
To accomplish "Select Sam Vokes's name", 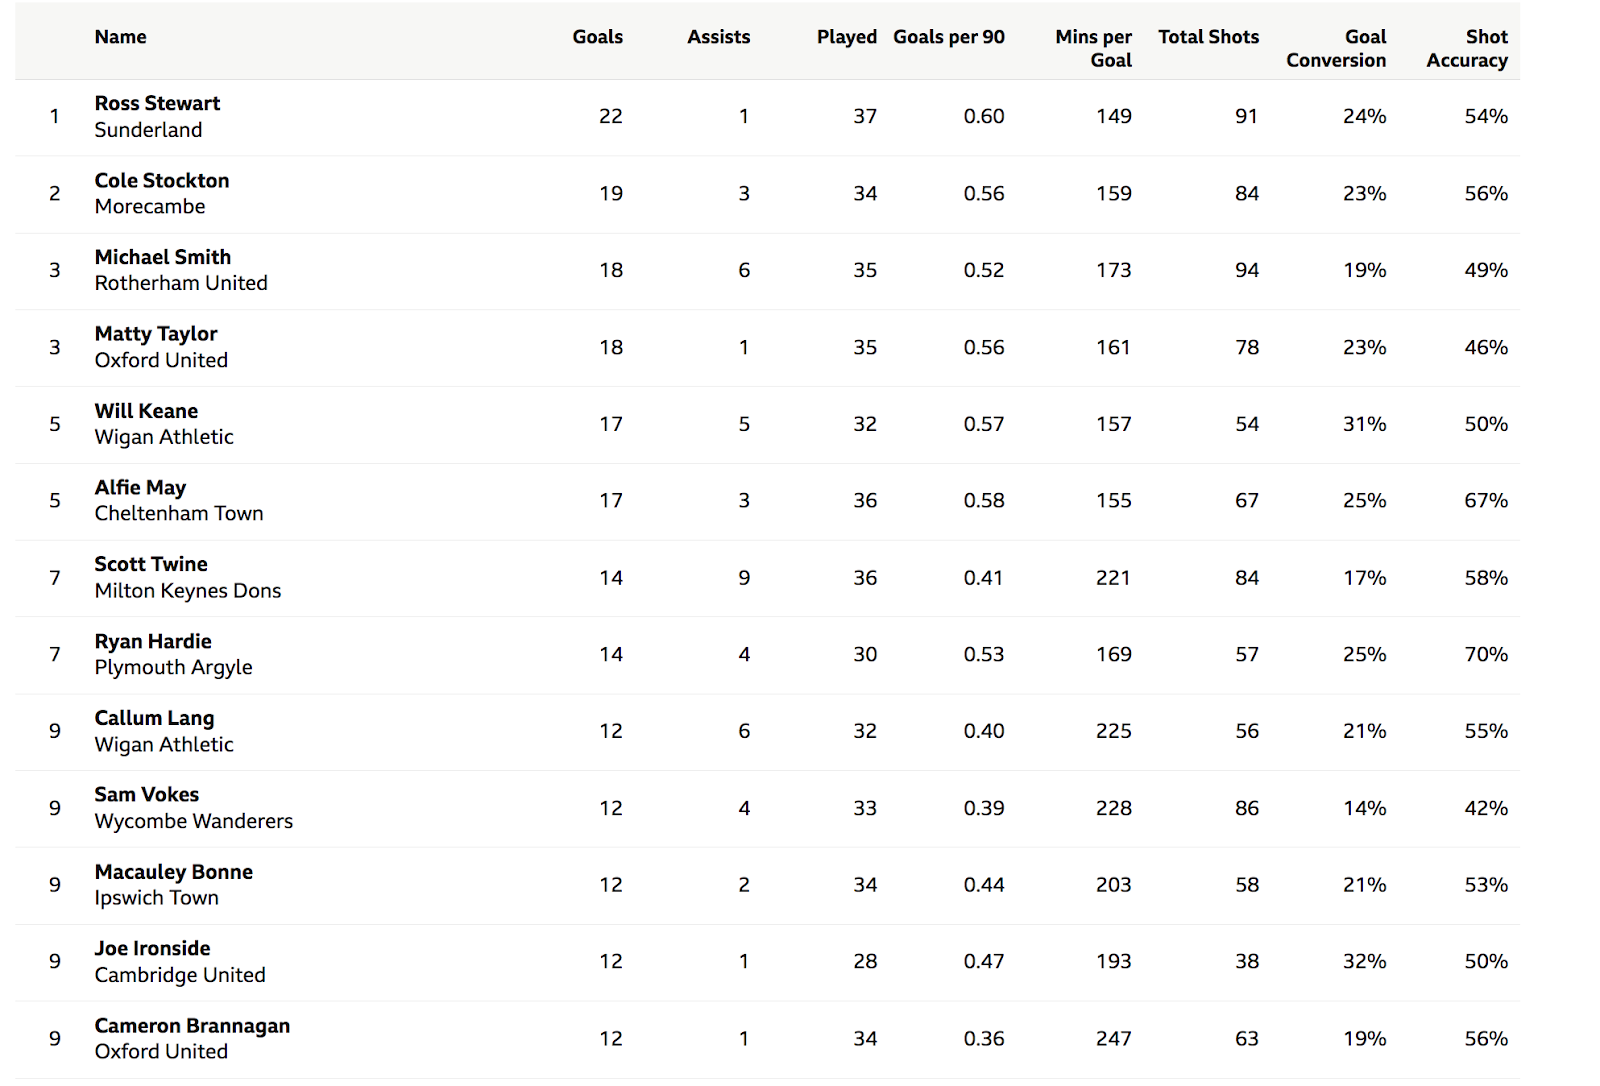I will click(x=146, y=794).
